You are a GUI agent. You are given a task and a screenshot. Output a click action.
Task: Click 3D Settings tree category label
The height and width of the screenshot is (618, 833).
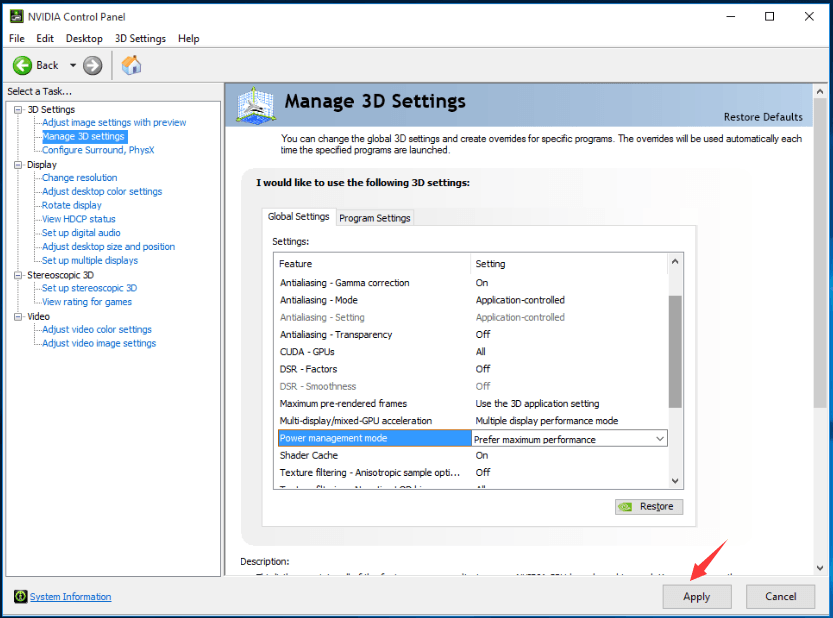click(51, 109)
